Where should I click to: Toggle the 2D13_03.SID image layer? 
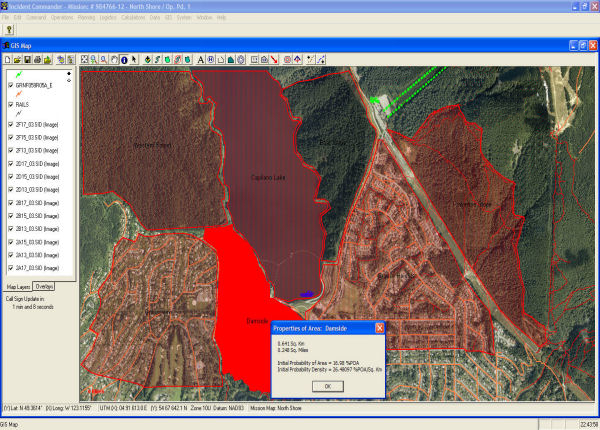tap(11, 190)
